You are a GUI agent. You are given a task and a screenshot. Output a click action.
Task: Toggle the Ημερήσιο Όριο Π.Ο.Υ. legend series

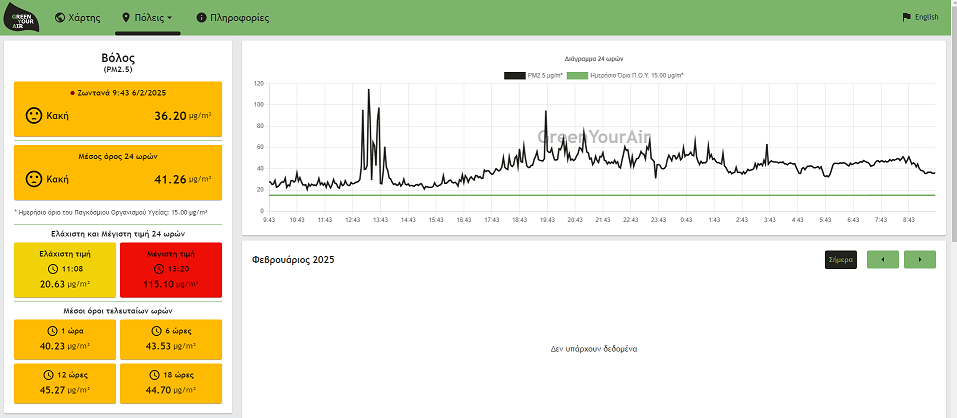tap(626, 76)
